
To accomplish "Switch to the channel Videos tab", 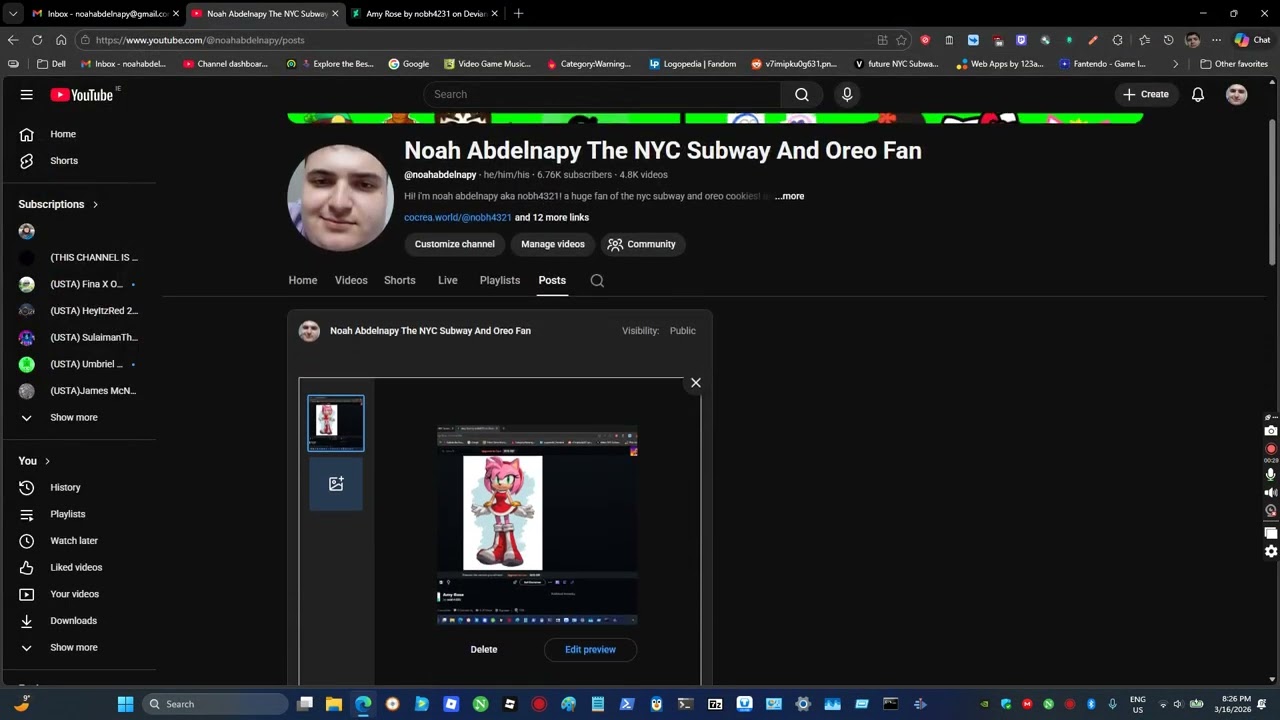I will (x=351, y=281).
